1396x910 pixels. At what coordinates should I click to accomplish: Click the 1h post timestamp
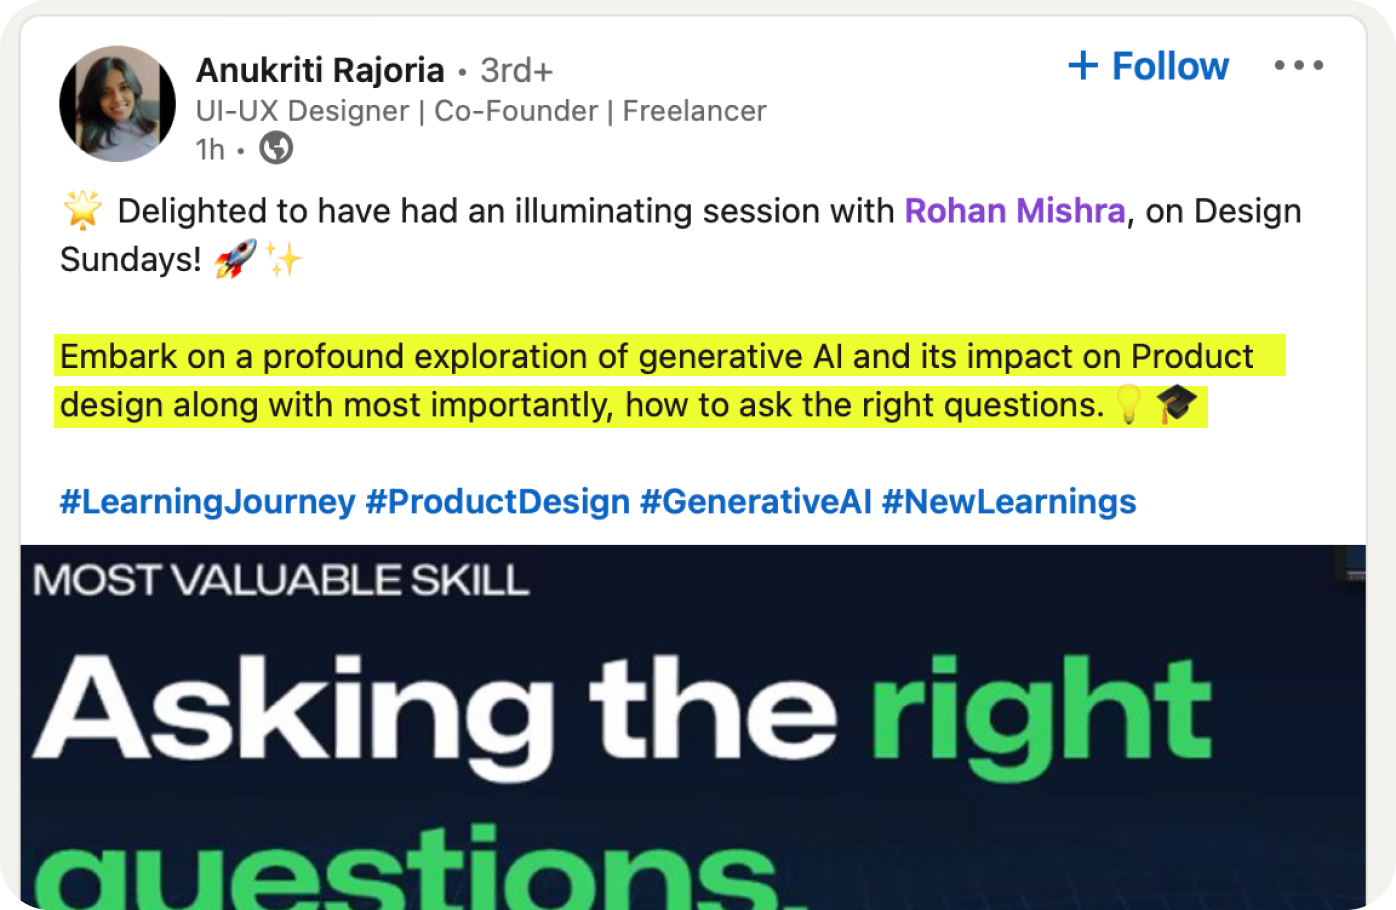210,149
